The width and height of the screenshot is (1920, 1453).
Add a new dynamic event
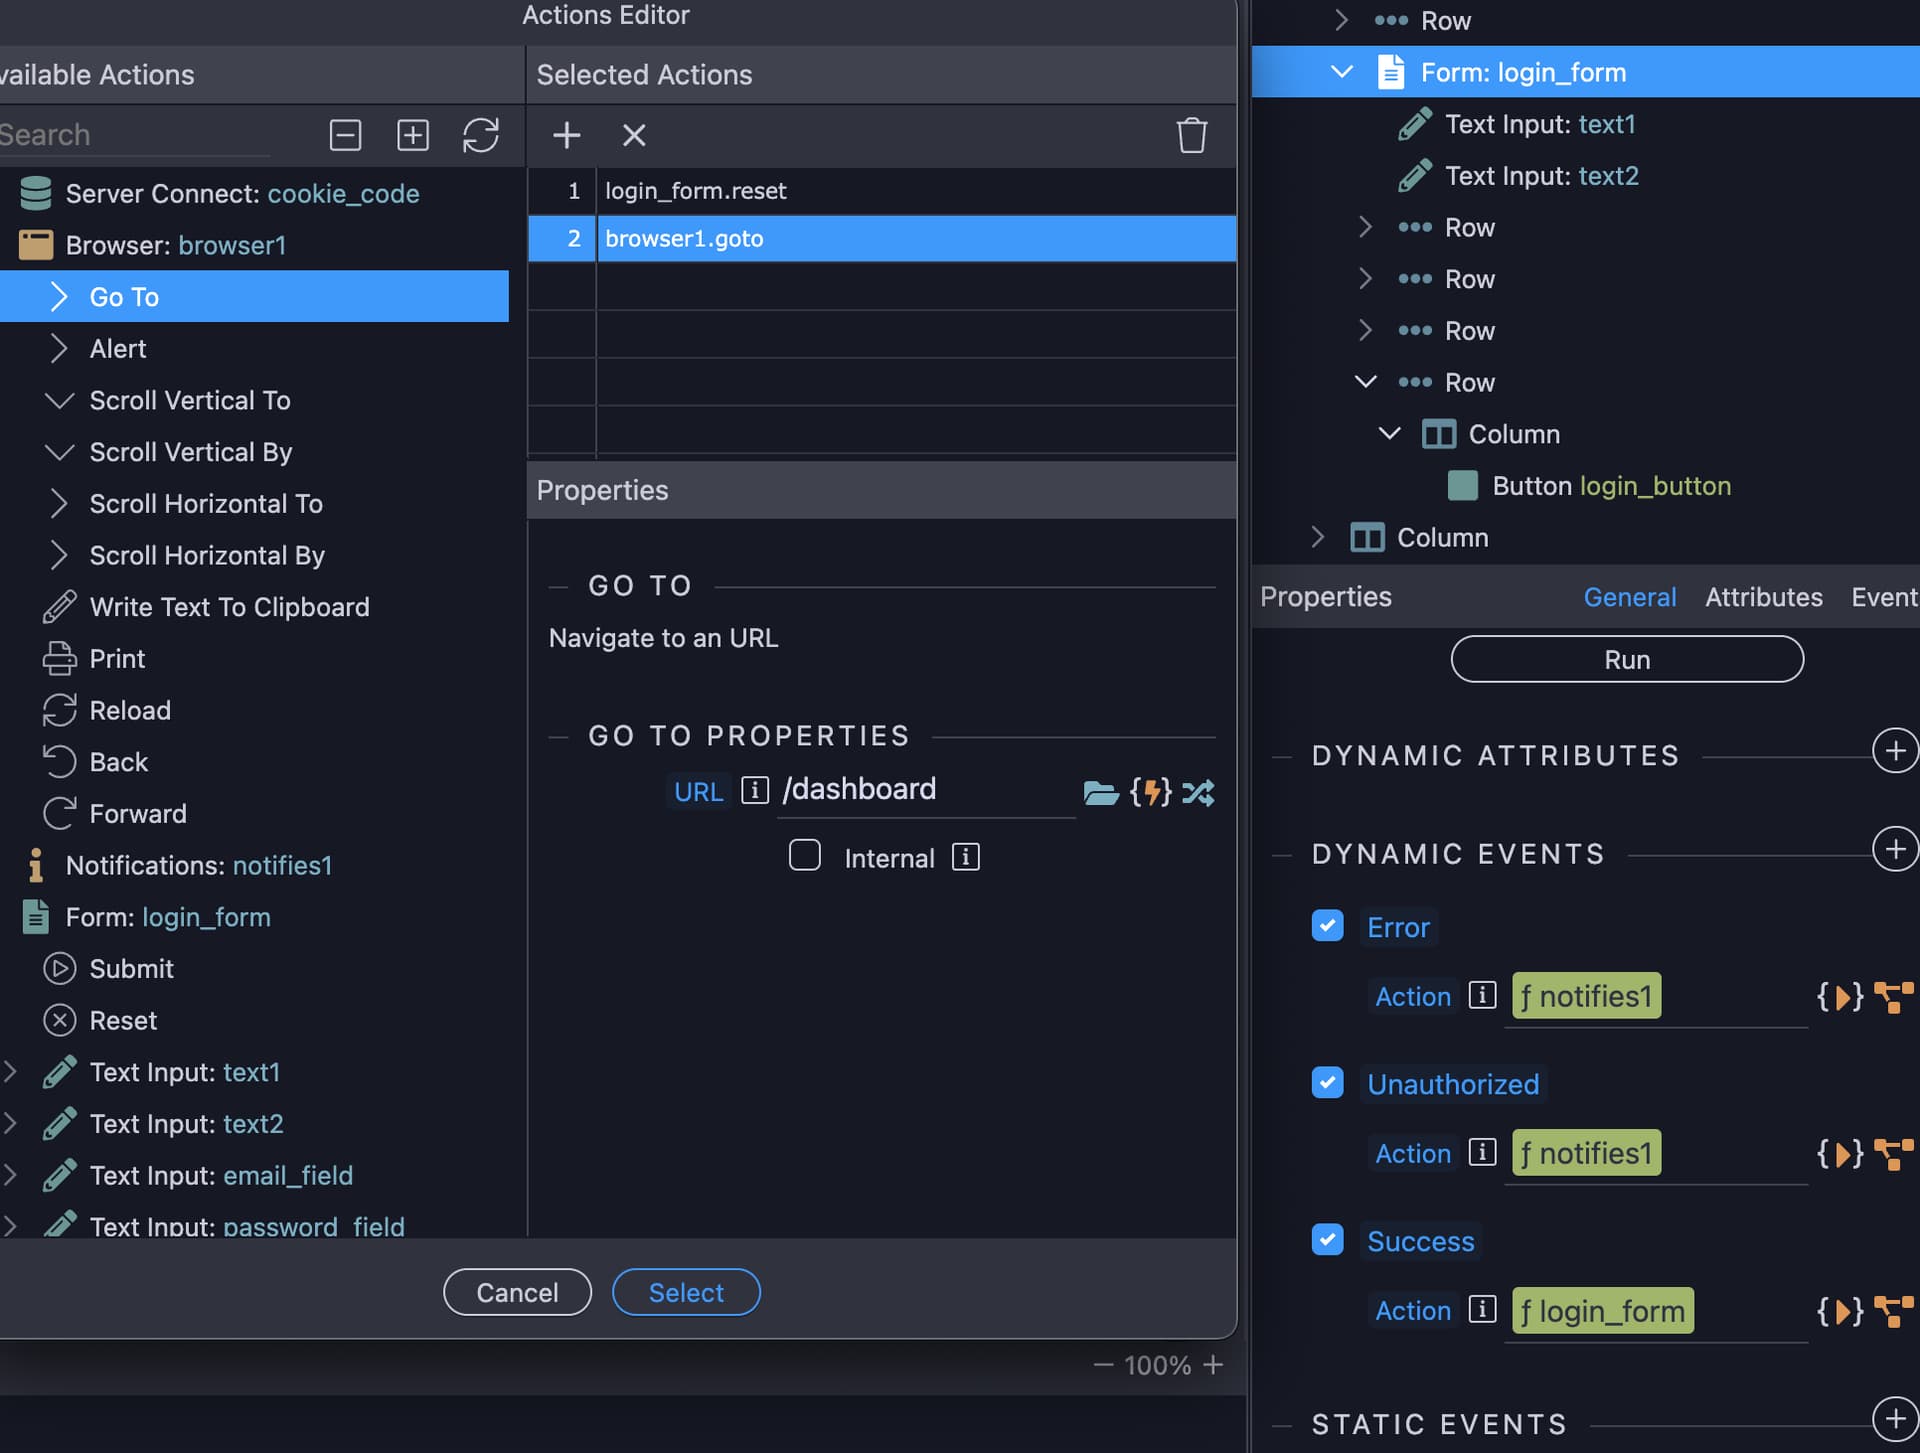[x=1894, y=850]
